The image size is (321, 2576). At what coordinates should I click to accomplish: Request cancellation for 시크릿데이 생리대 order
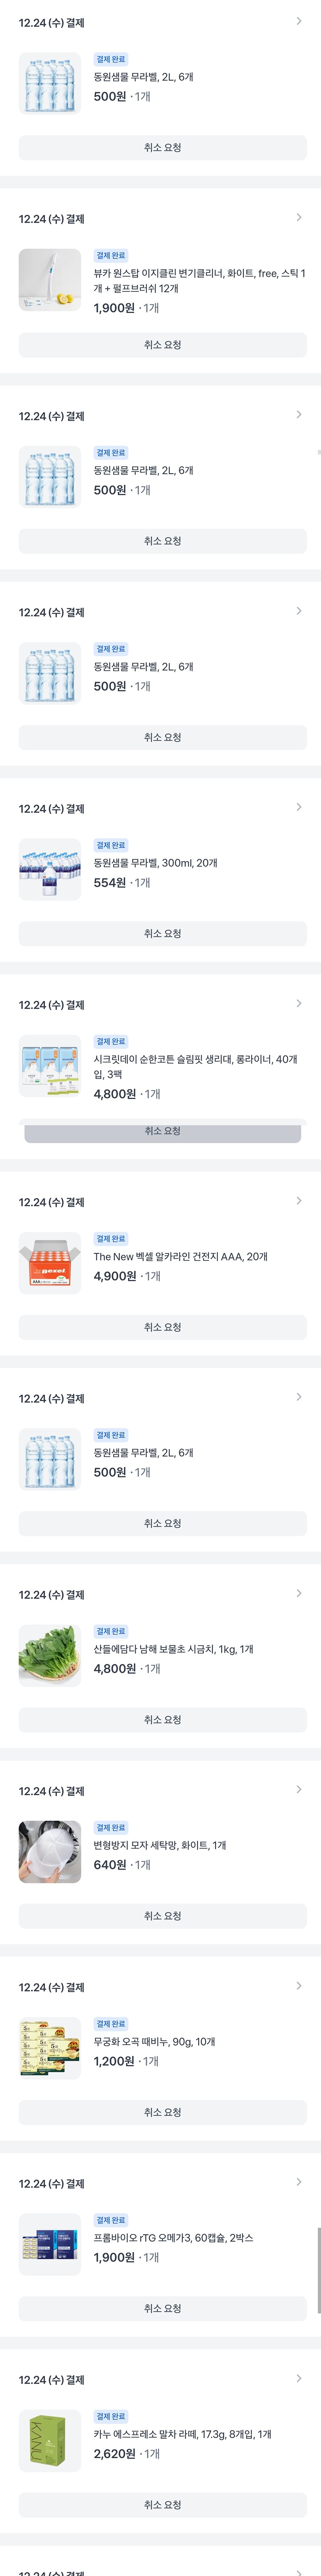162,1131
